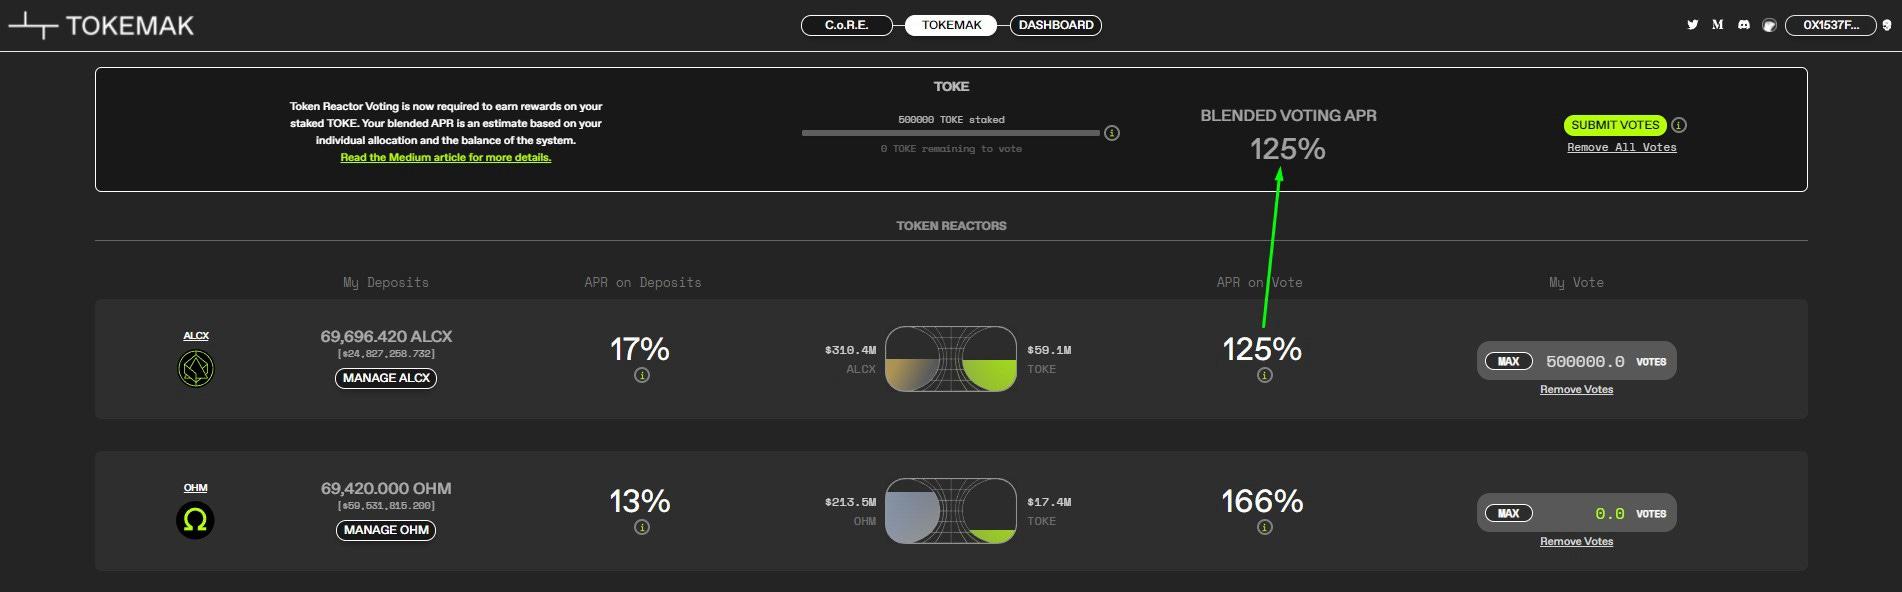Remove Votes from the ALCX reactor
The image size is (1902, 592).
pos(1577,389)
